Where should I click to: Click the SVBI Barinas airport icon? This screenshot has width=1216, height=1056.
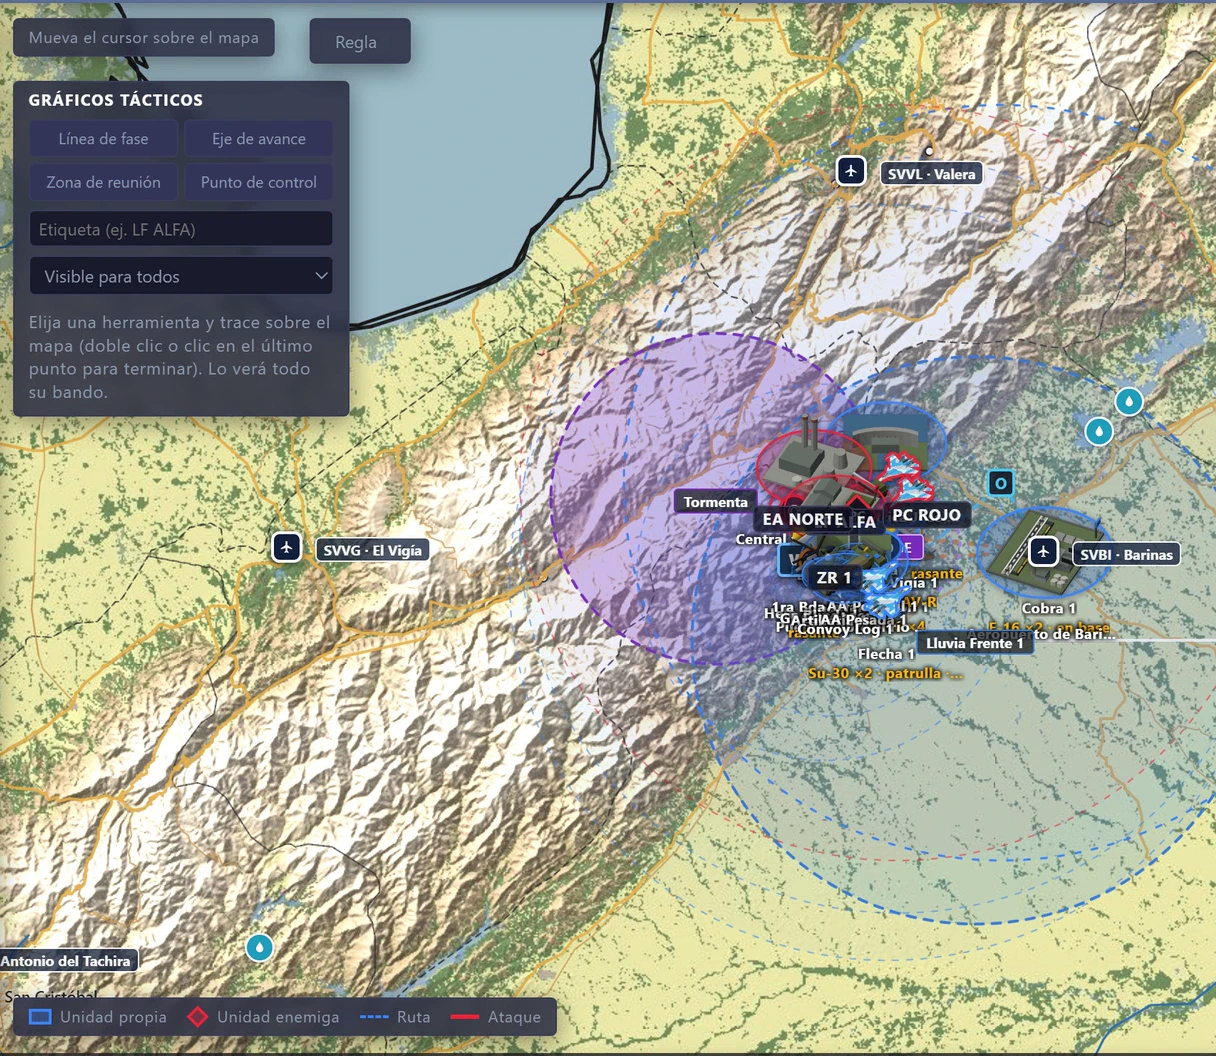coord(1044,551)
